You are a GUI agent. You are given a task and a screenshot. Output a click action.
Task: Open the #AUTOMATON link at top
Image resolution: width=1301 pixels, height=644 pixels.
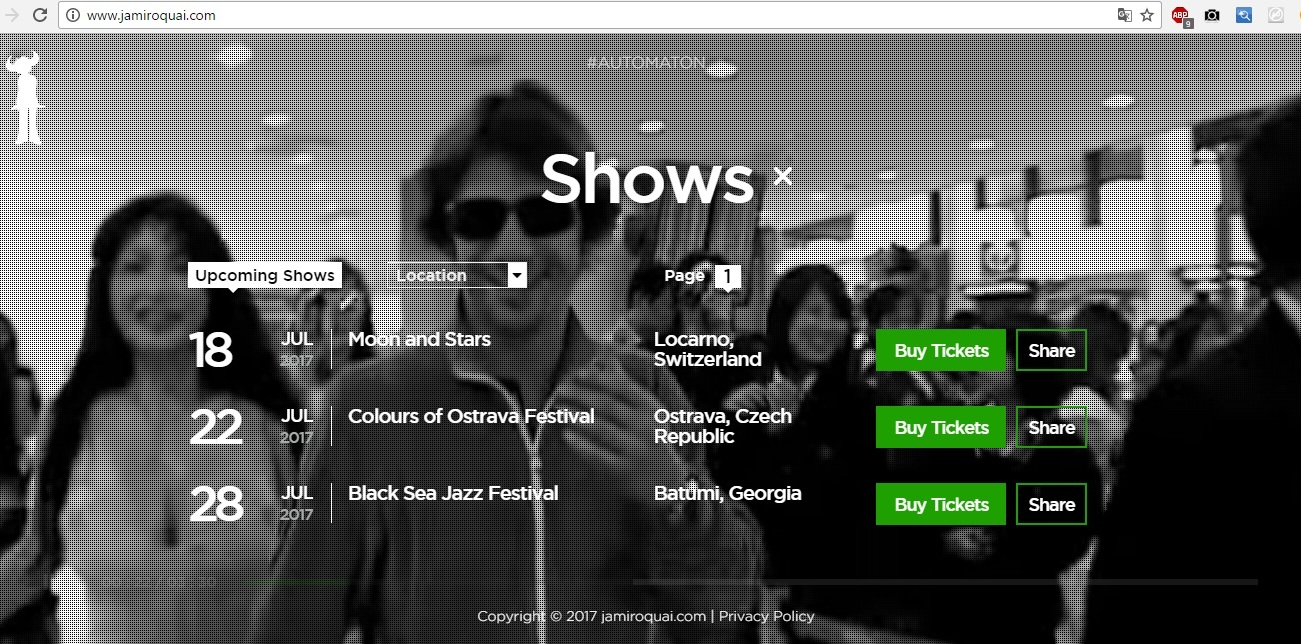click(646, 63)
